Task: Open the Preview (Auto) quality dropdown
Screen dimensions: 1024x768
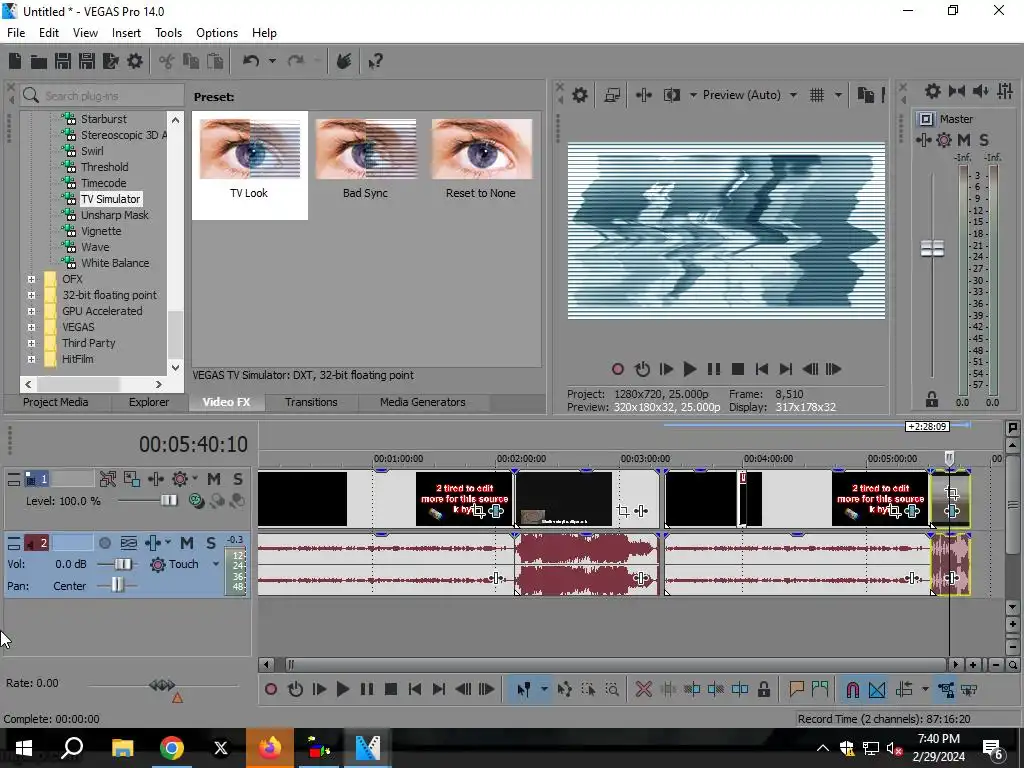Action: (x=793, y=95)
